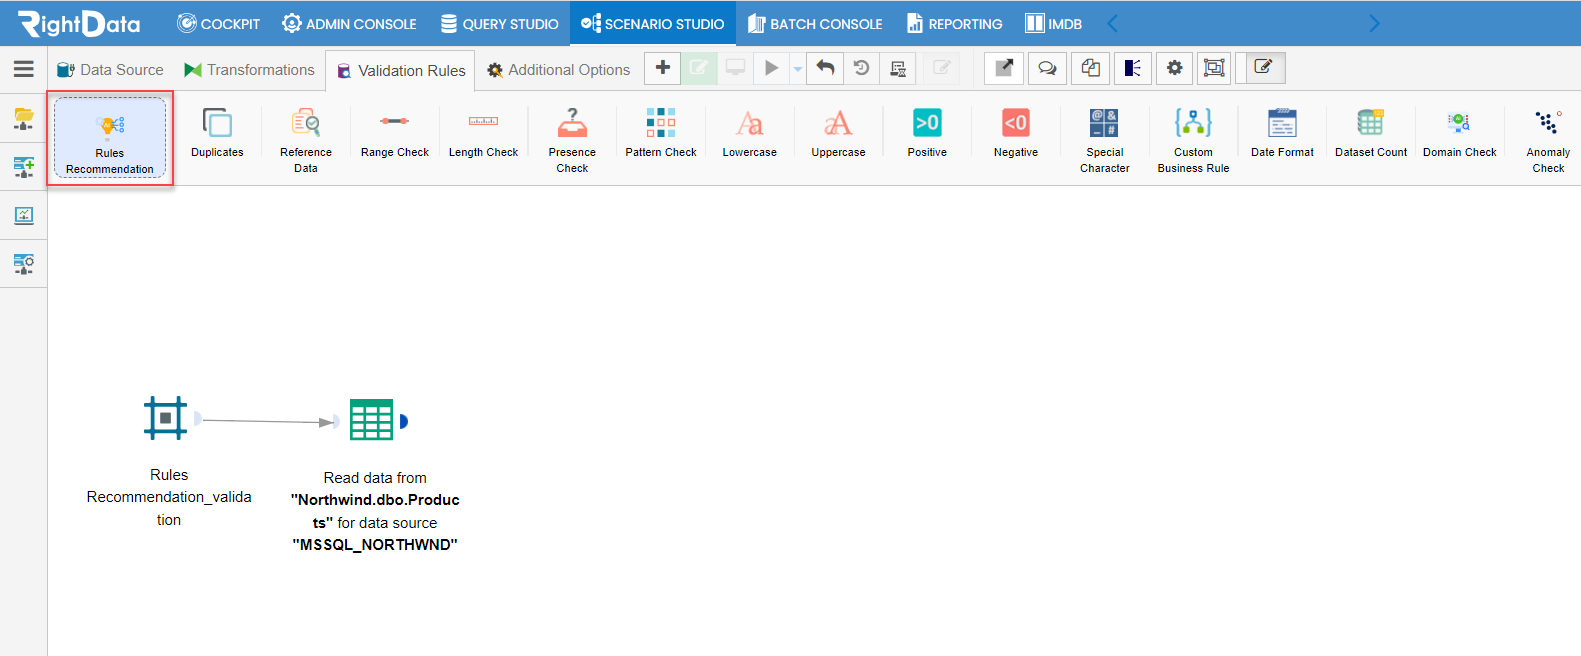Open ADMIN CONSOLE module

click(x=349, y=23)
